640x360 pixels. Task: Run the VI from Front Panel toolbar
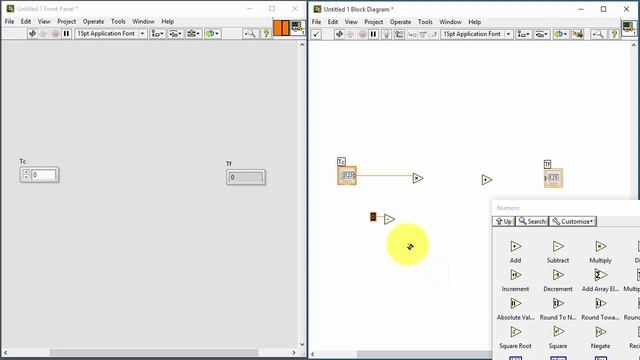[x=32, y=33]
